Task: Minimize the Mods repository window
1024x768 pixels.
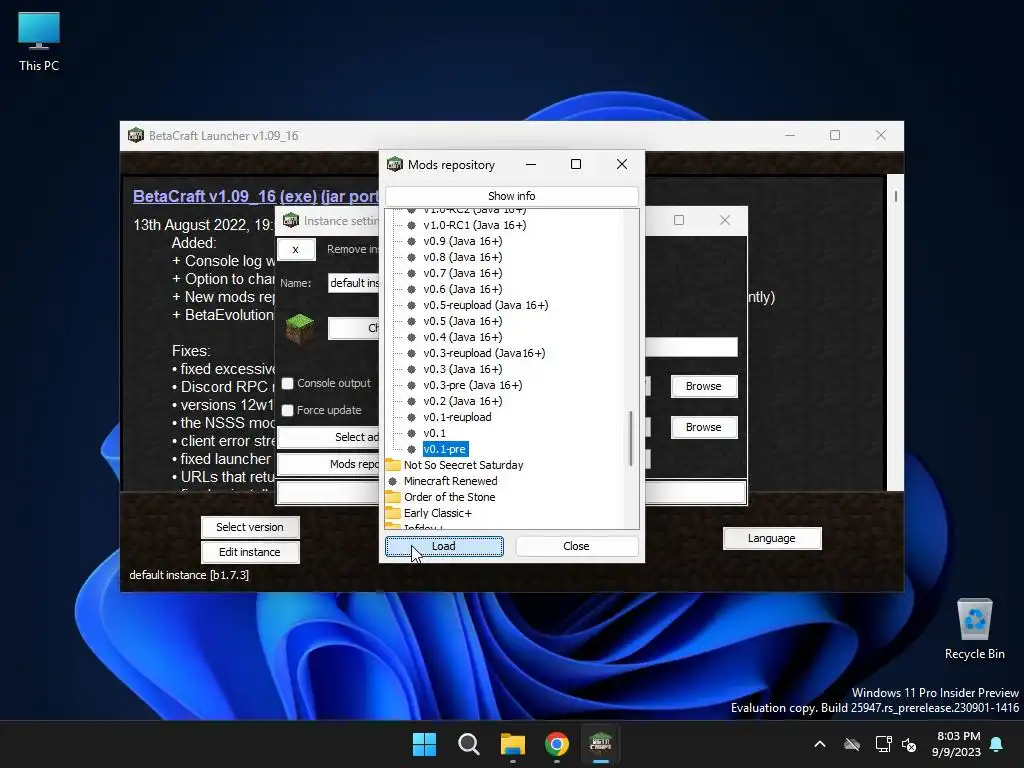Action: click(531, 164)
